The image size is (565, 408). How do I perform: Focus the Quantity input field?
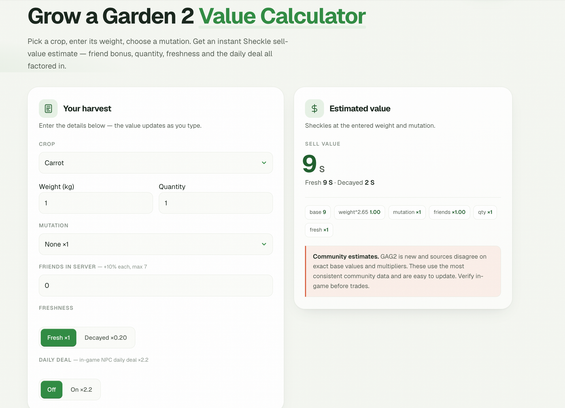pyautogui.click(x=215, y=203)
